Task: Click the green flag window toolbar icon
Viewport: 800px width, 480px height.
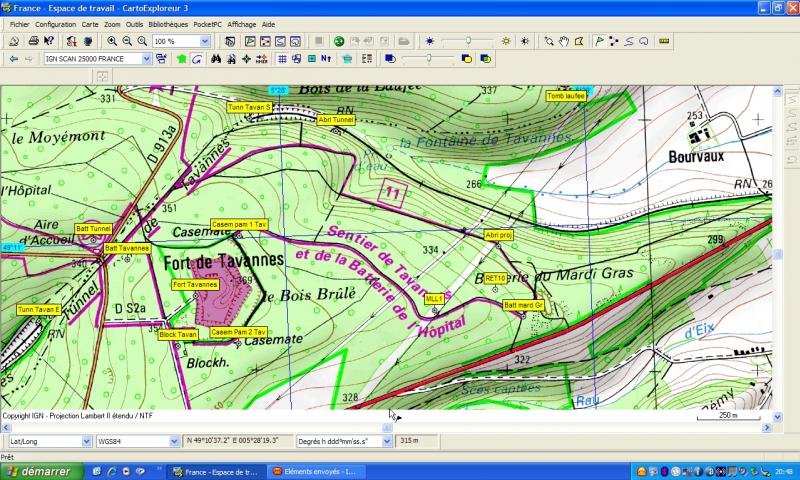Action: [x=250, y=41]
